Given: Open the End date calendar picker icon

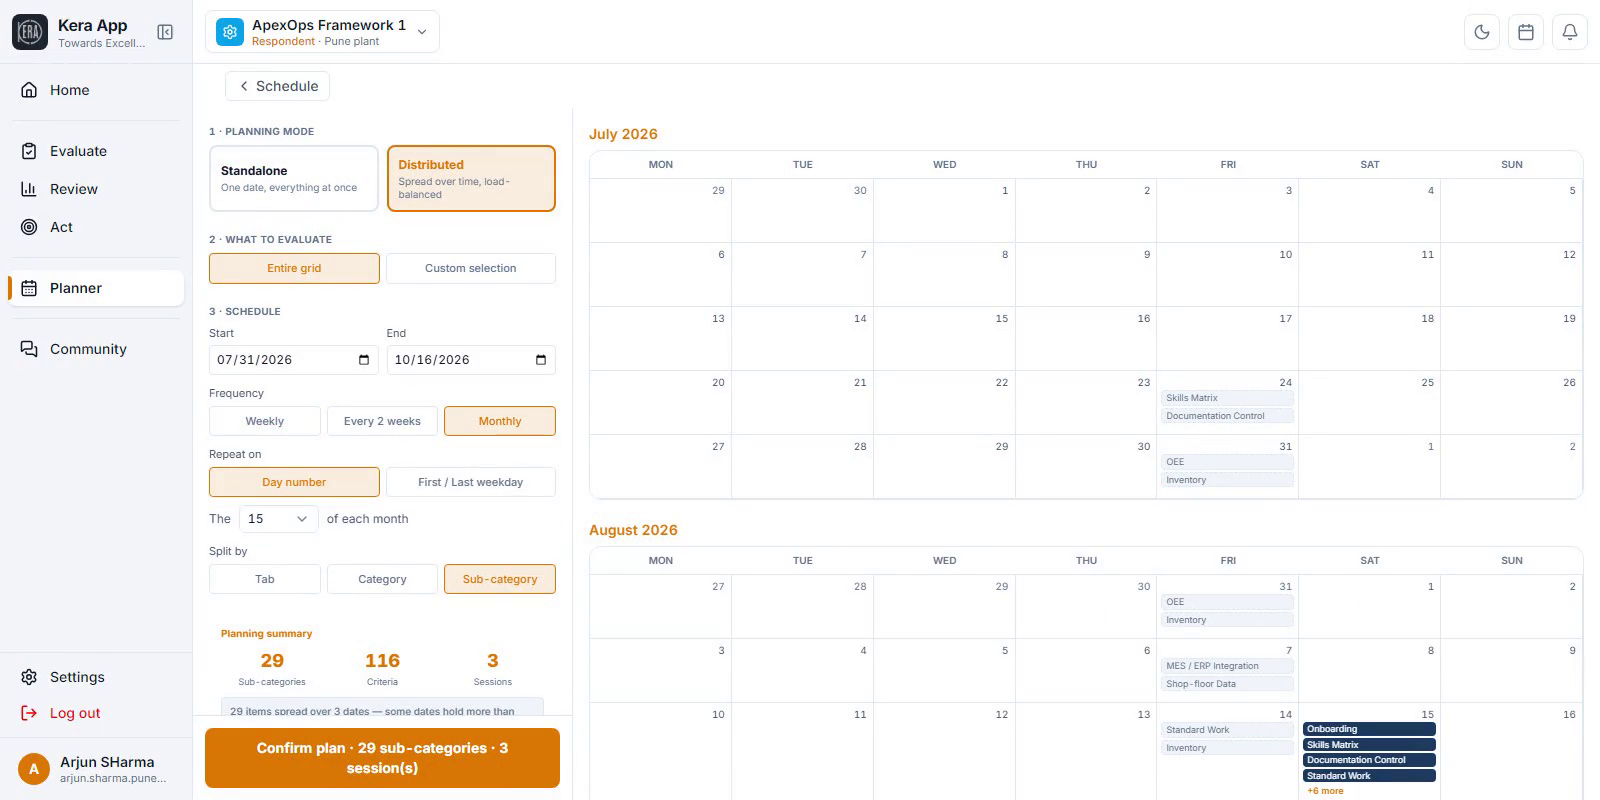Looking at the screenshot, I should (541, 360).
